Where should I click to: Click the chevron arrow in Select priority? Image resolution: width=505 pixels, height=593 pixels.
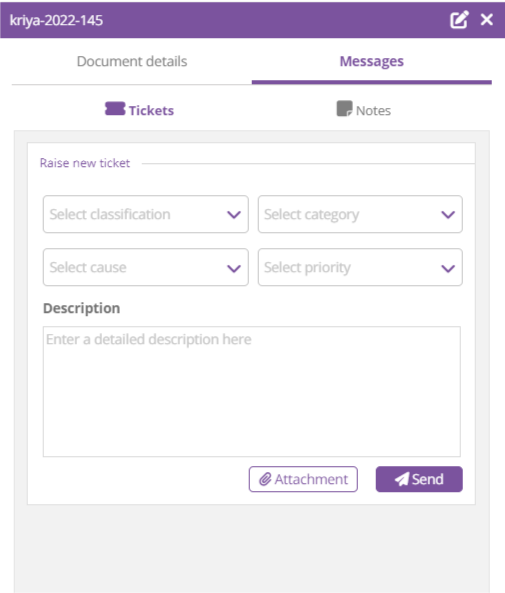(448, 269)
